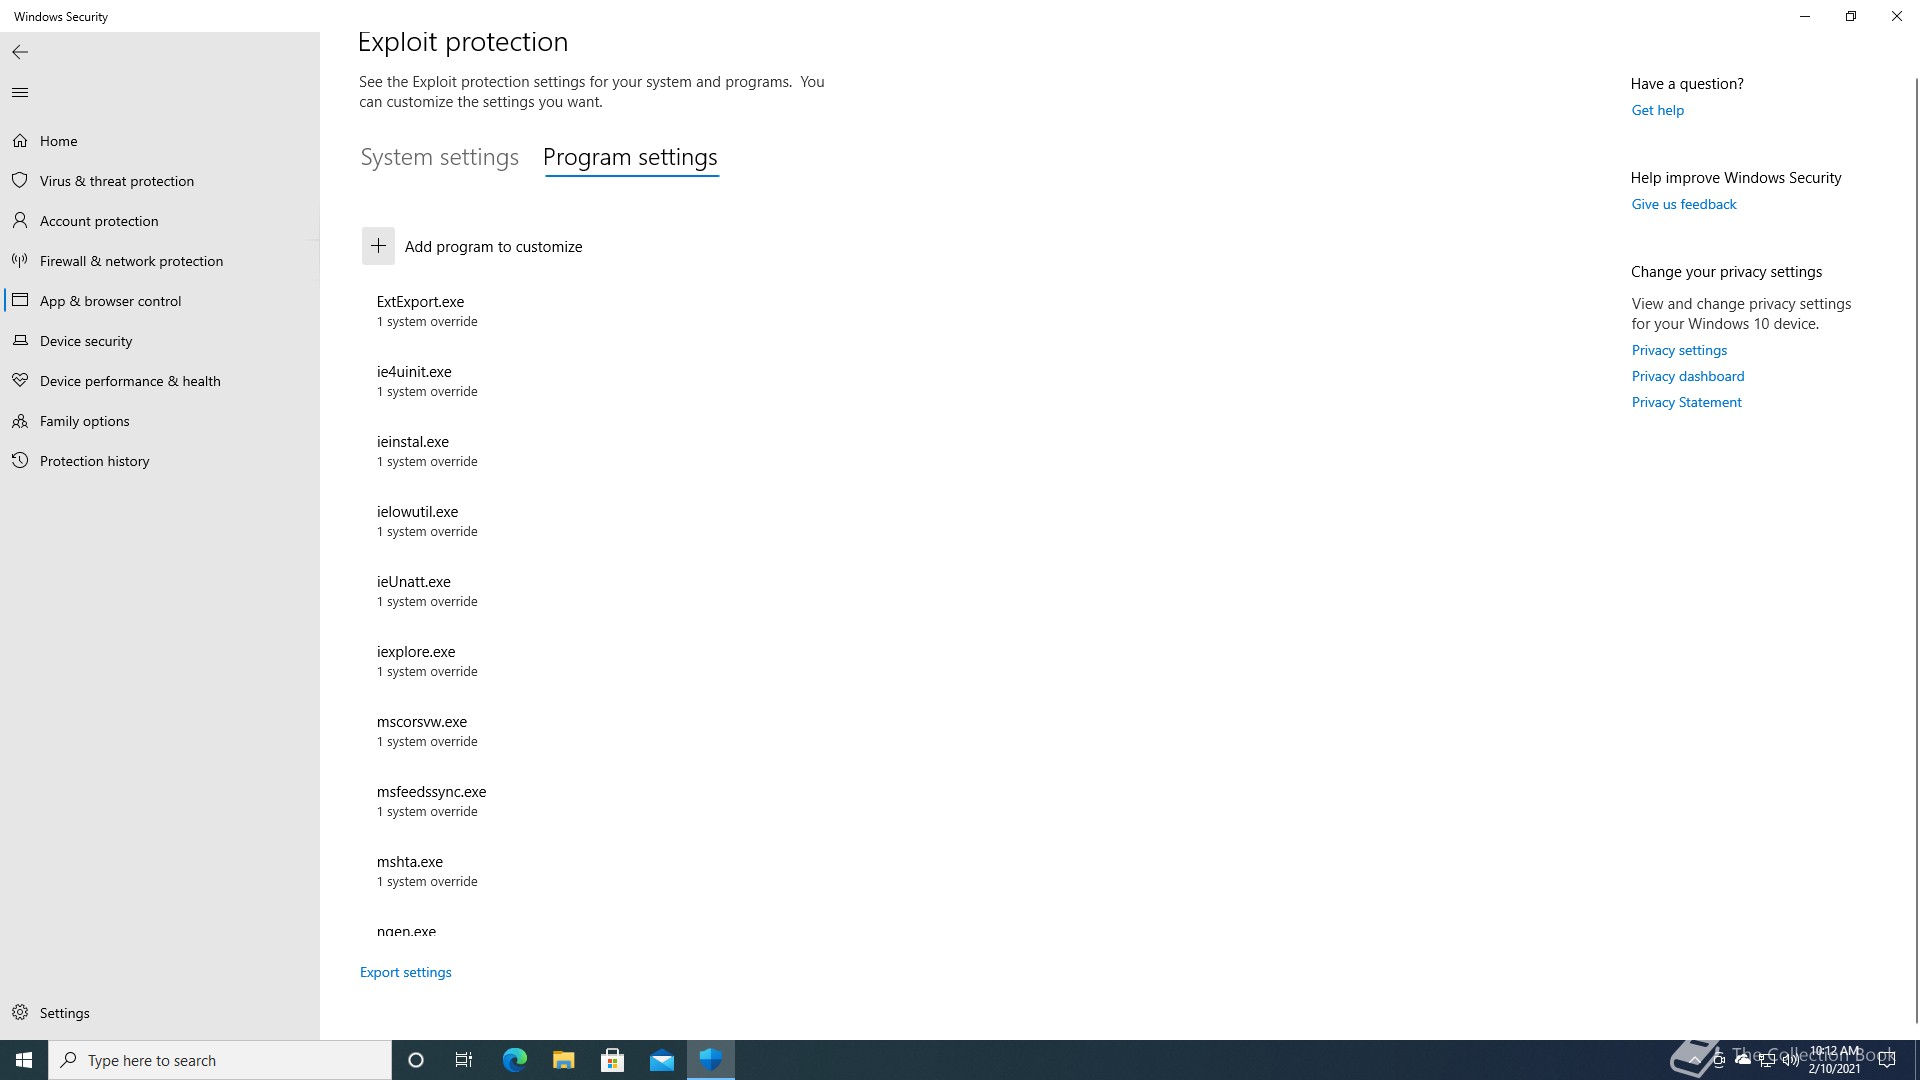Screen dimensions: 1920x1080
Task: Open Settings gear in sidebar
Action: click(20, 1013)
